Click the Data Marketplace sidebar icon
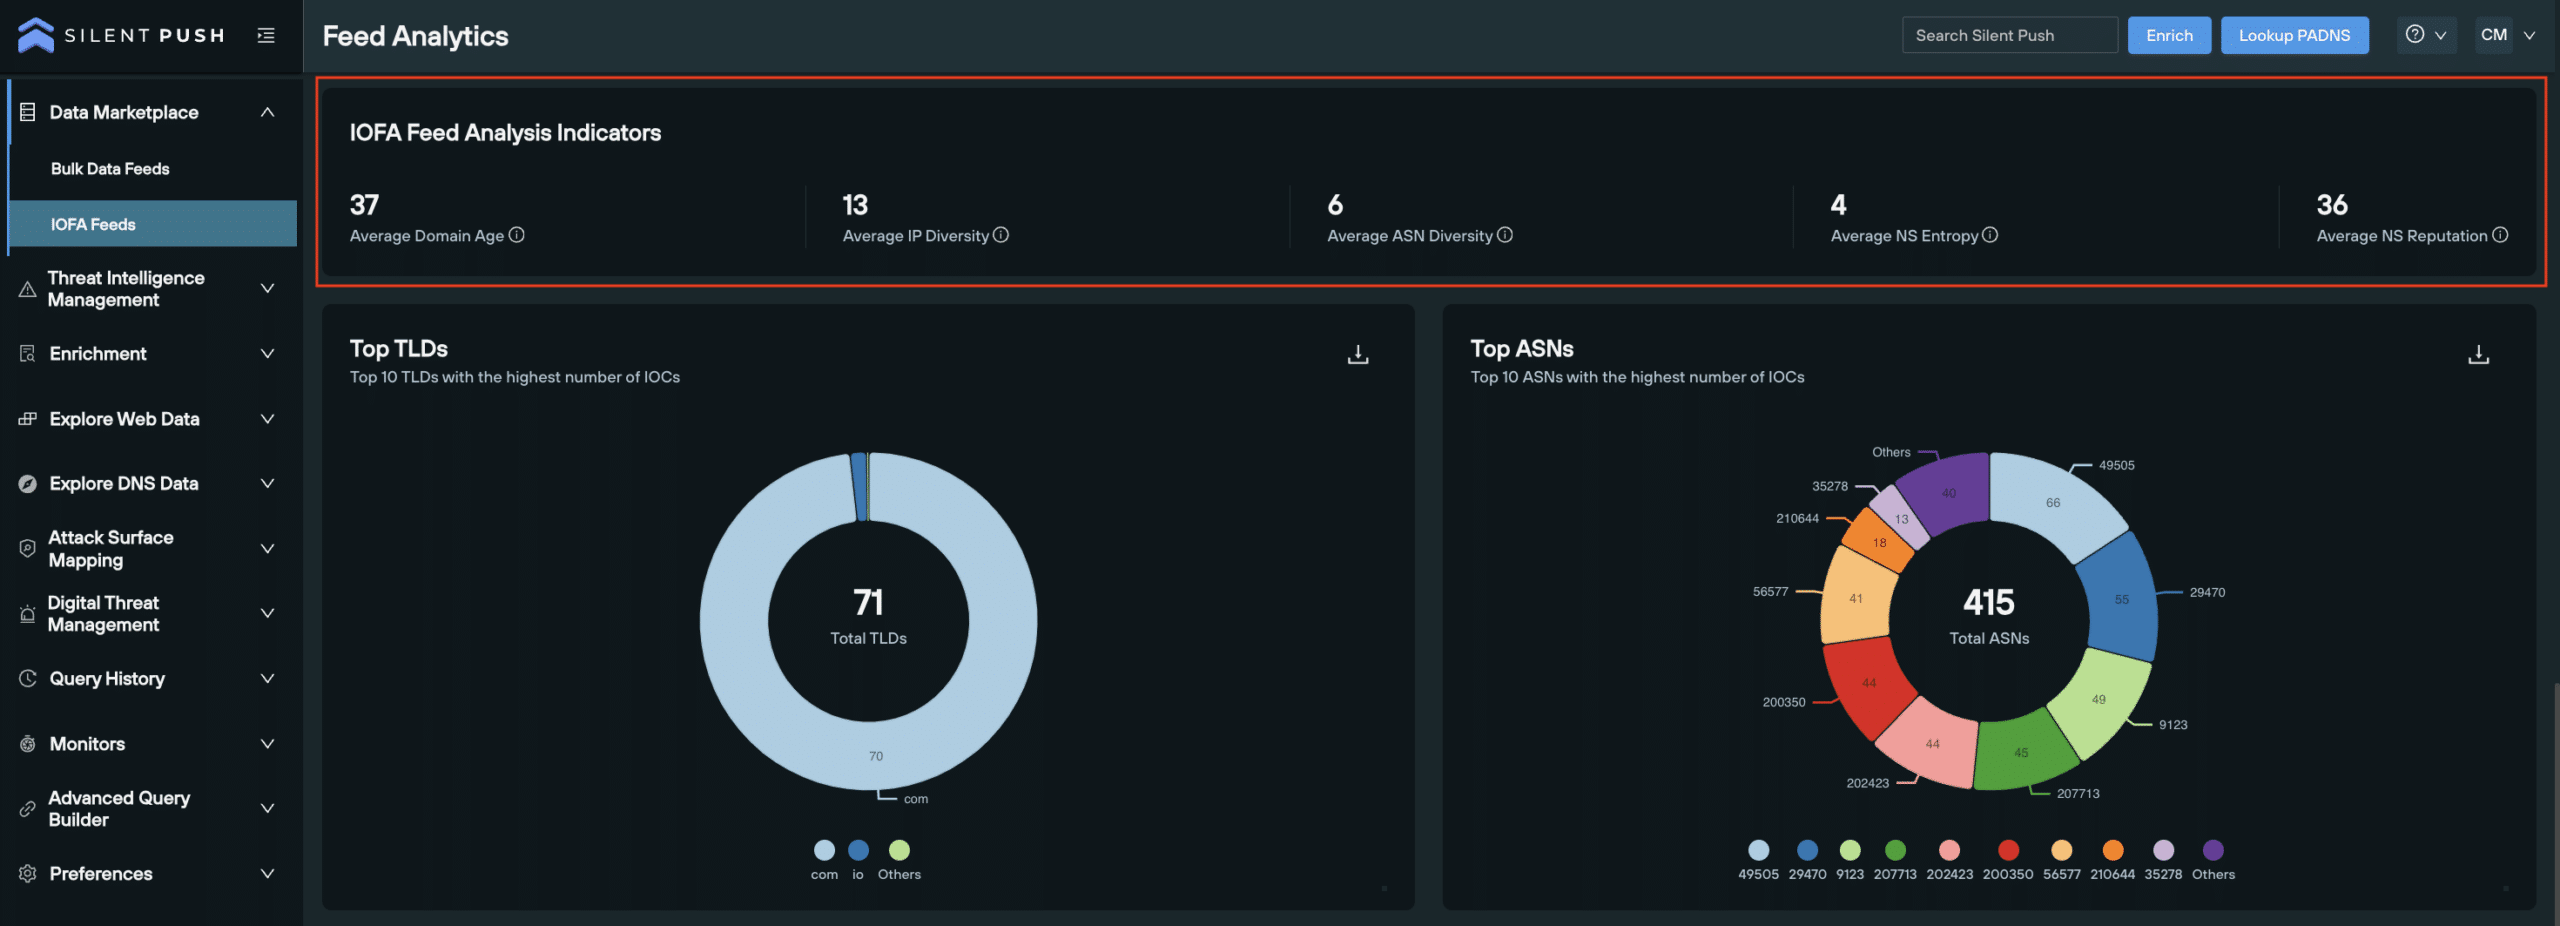 pos(28,112)
